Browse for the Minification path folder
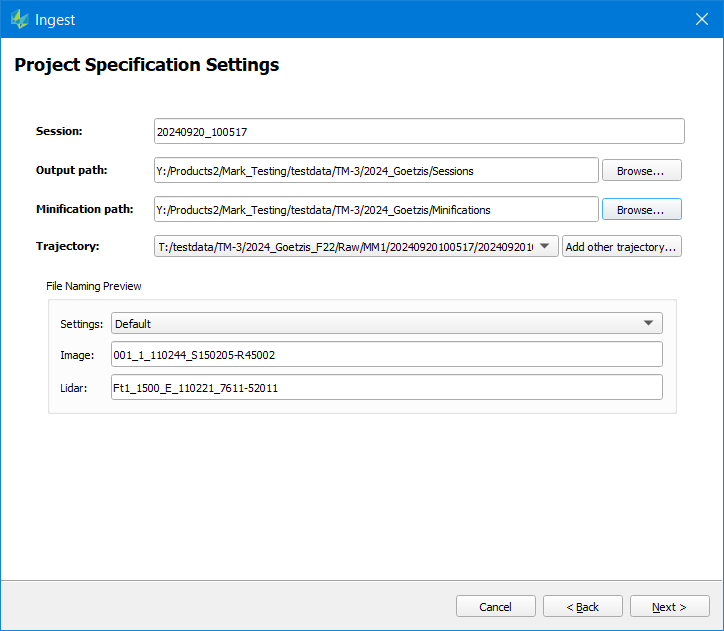The height and width of the screenshot is (631, 724). click(x=641, y=210)
